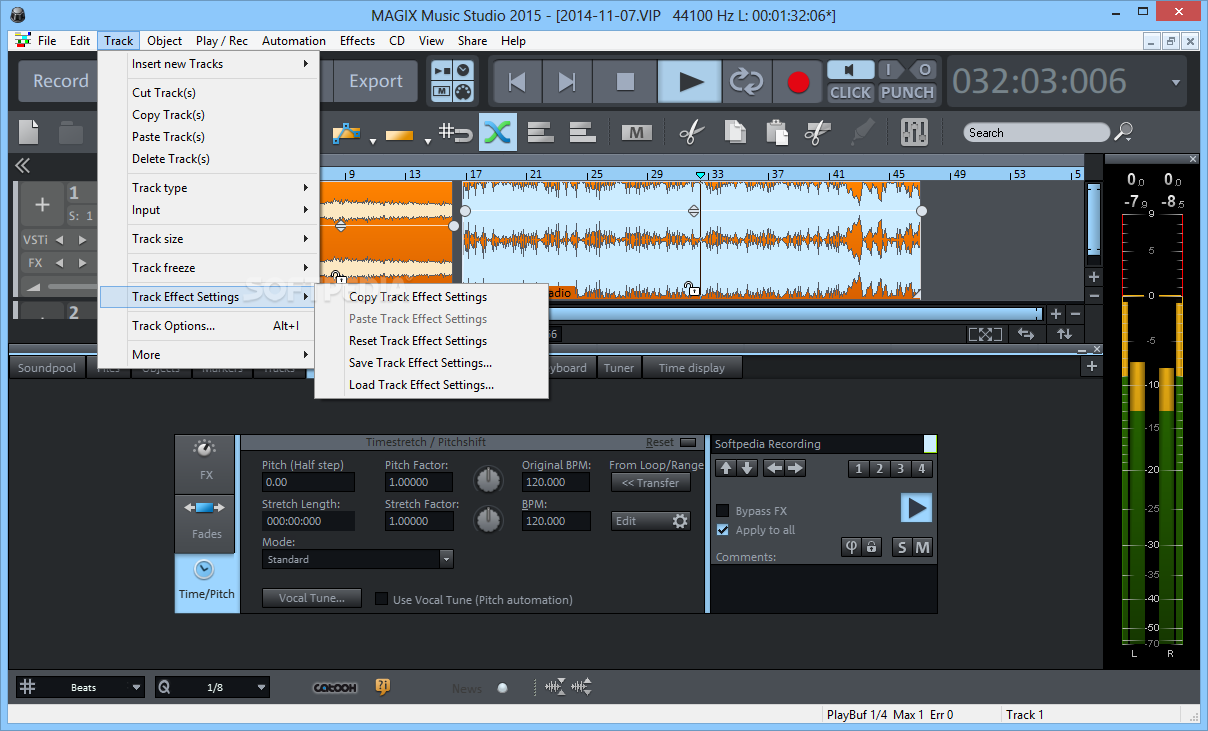
Task: Open the Effects menu
Action: pyautogui.click(x=357, y=41)
